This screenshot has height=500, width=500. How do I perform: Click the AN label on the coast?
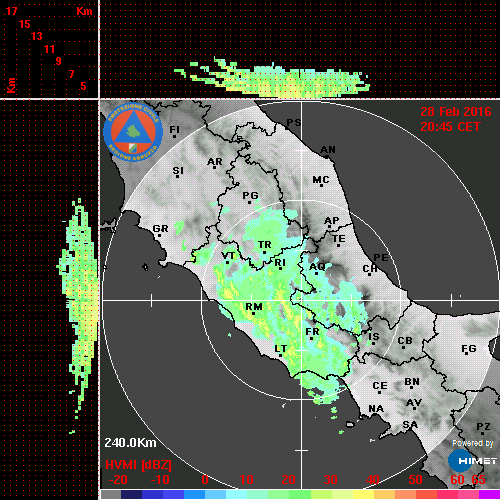tap(328, 150)
